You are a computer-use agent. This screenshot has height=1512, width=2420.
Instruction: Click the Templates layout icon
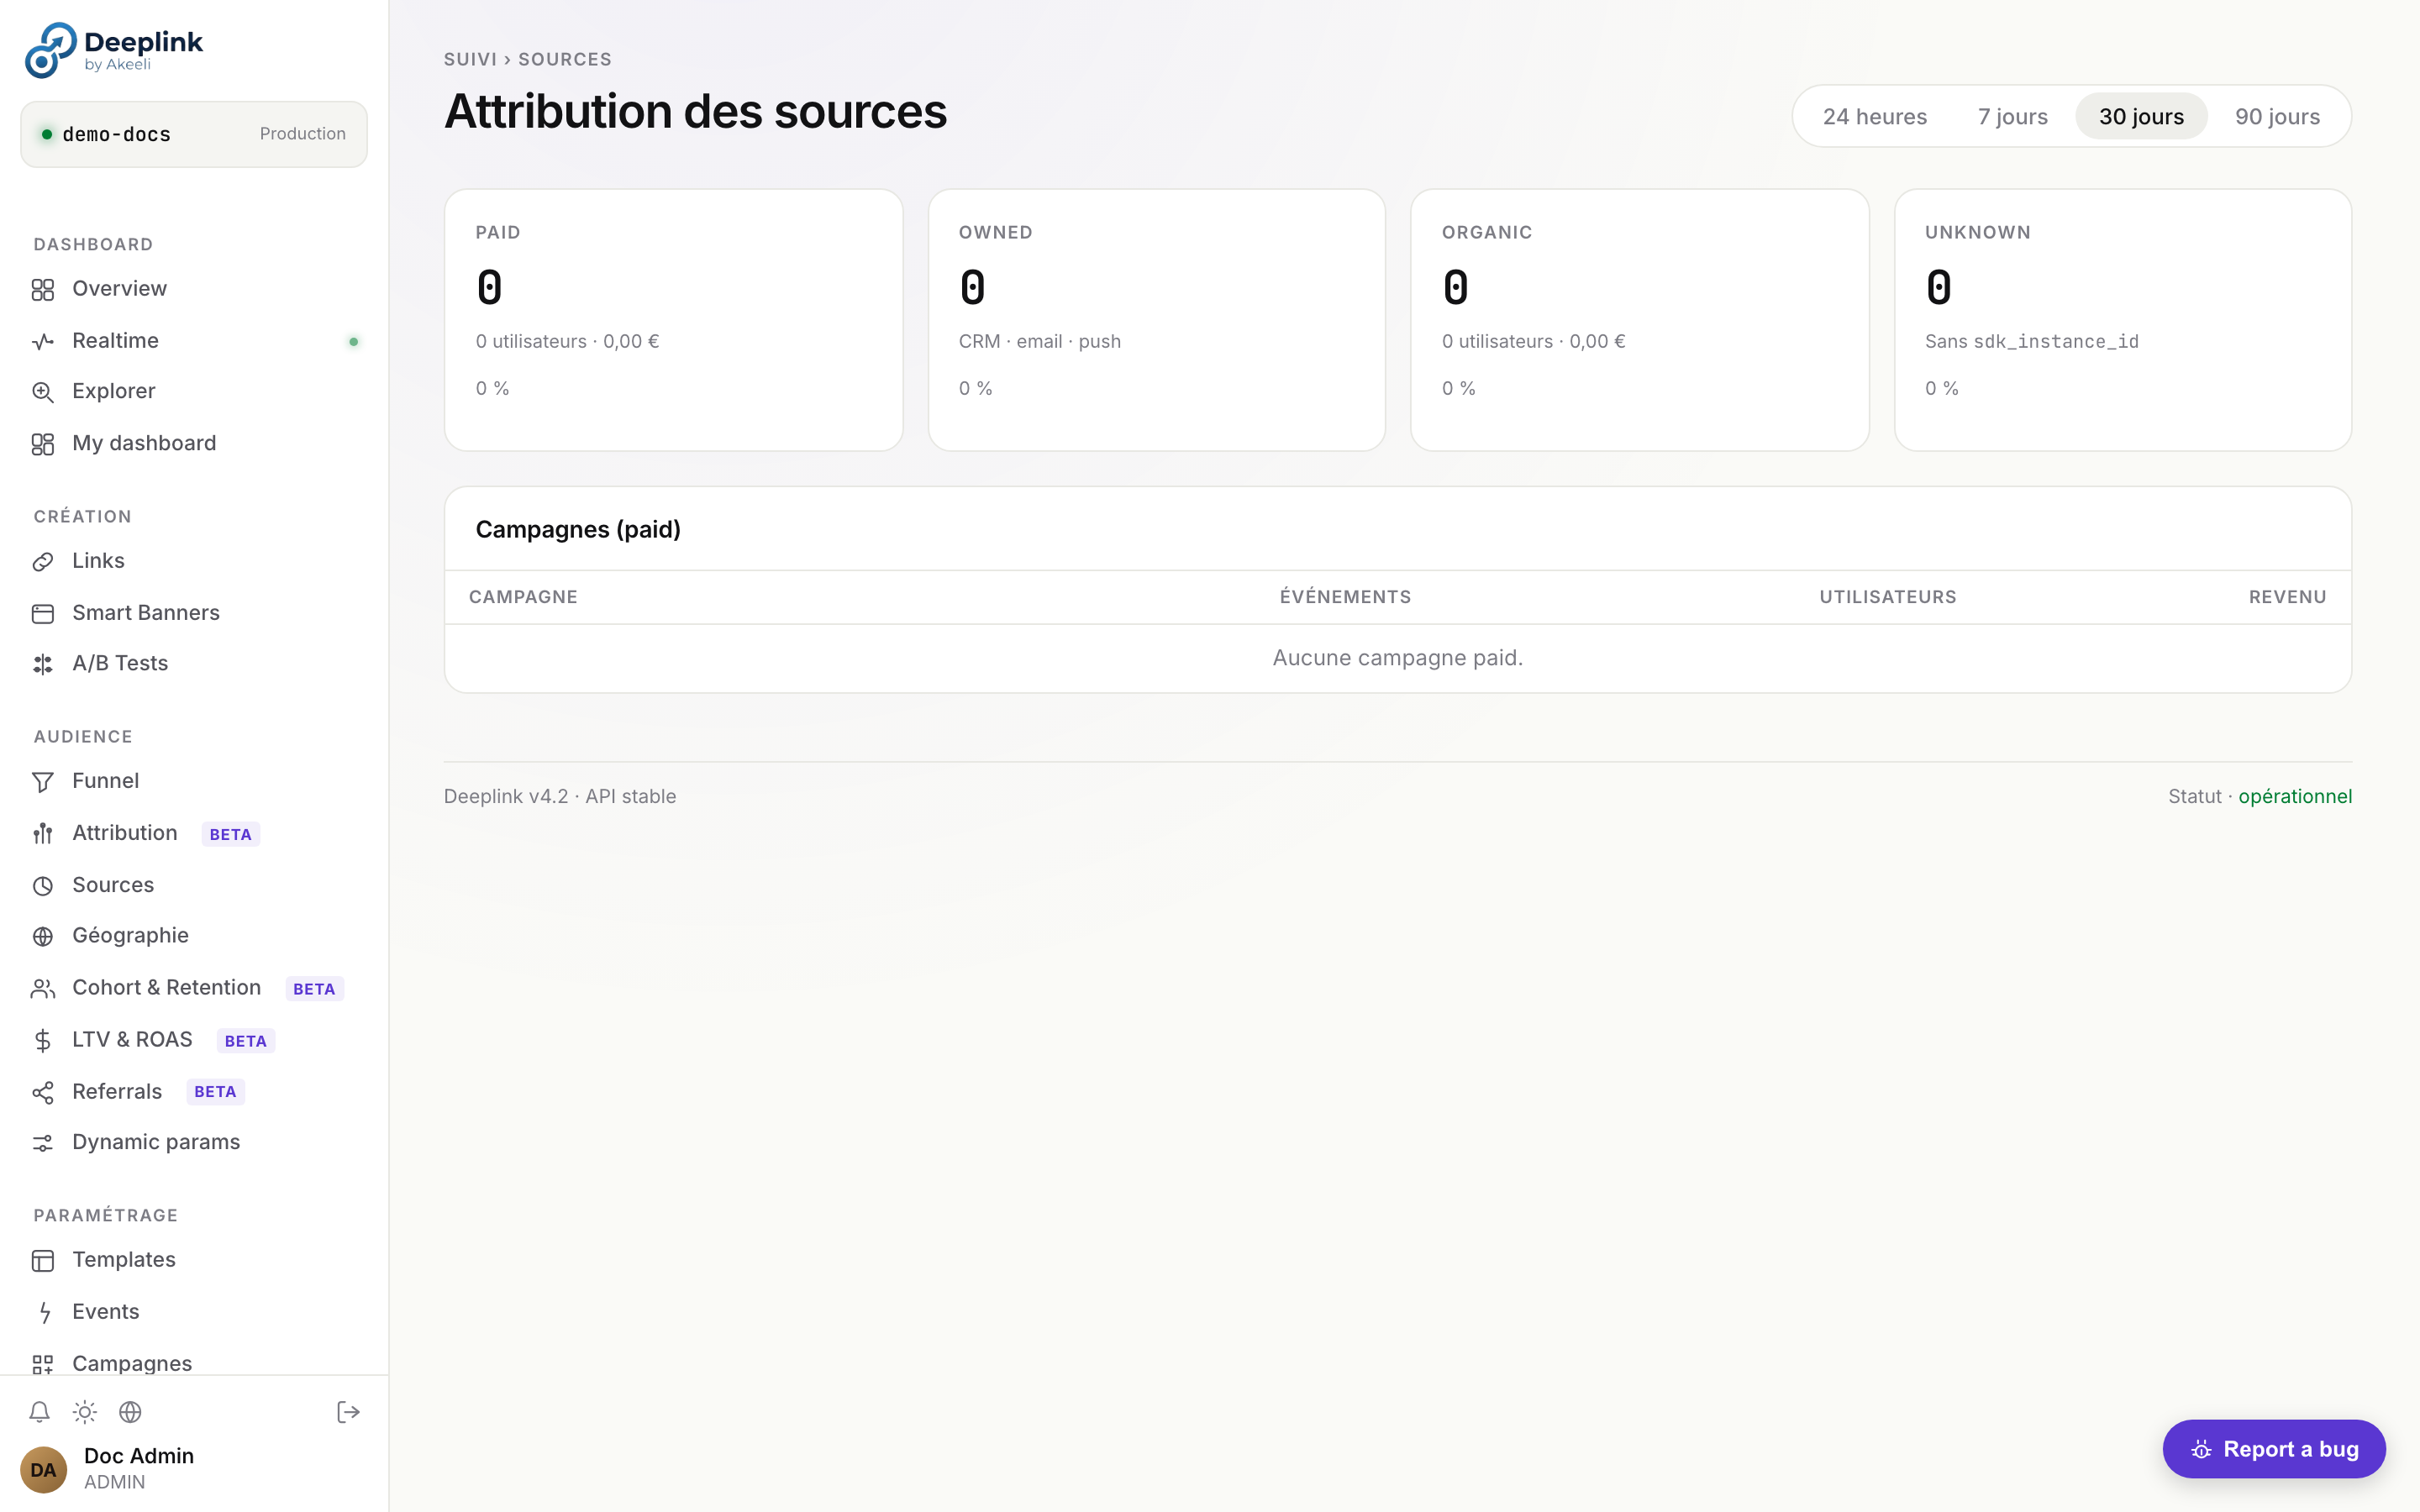(x=42, y=1261)
